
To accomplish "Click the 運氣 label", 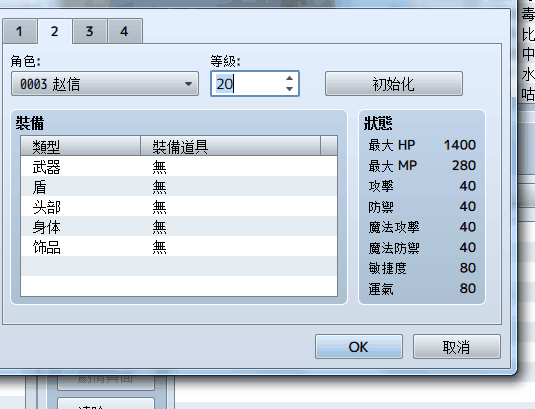I will click(381, 289).
